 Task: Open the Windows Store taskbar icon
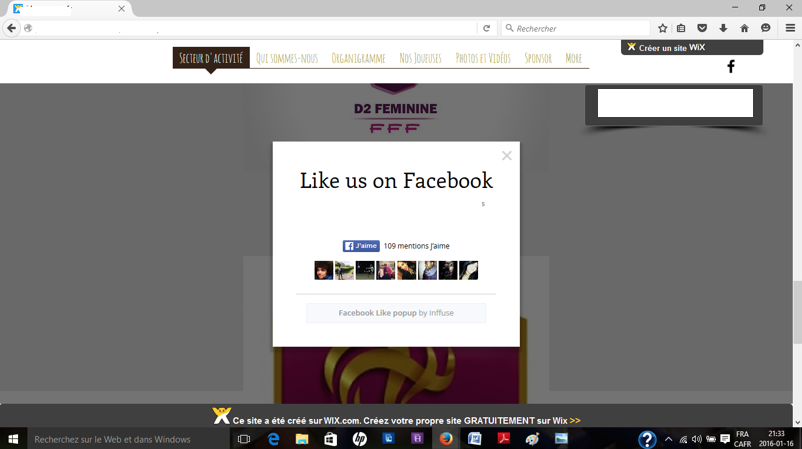330,439
